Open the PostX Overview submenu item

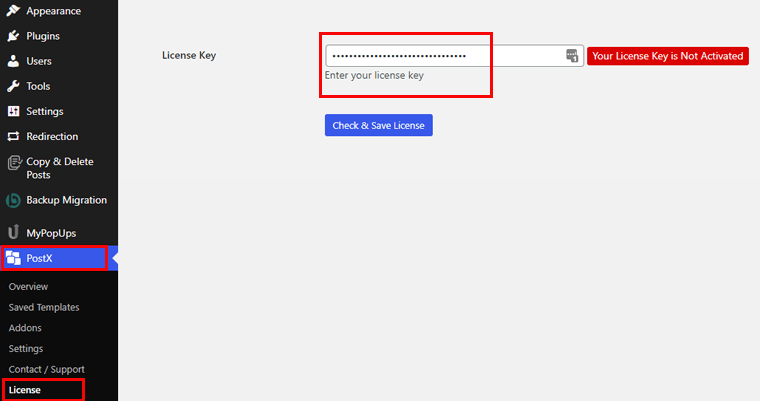28,286
